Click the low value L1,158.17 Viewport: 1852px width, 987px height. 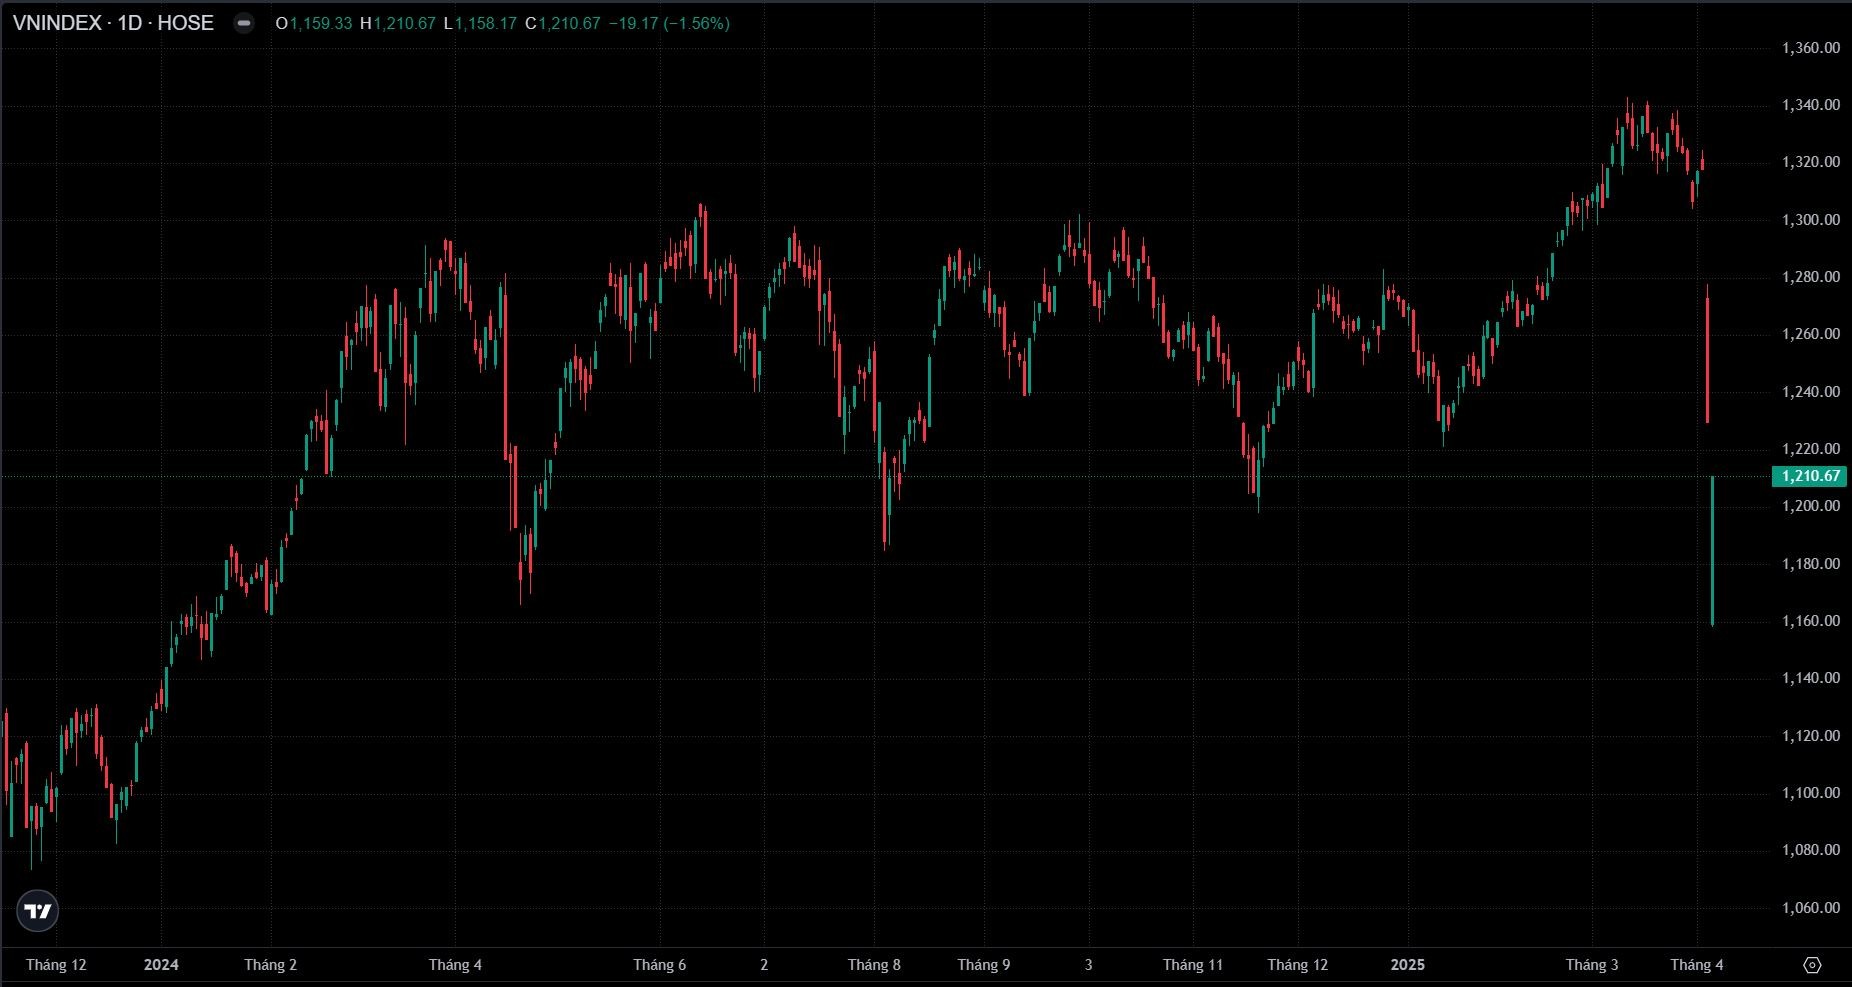(480, 23)
